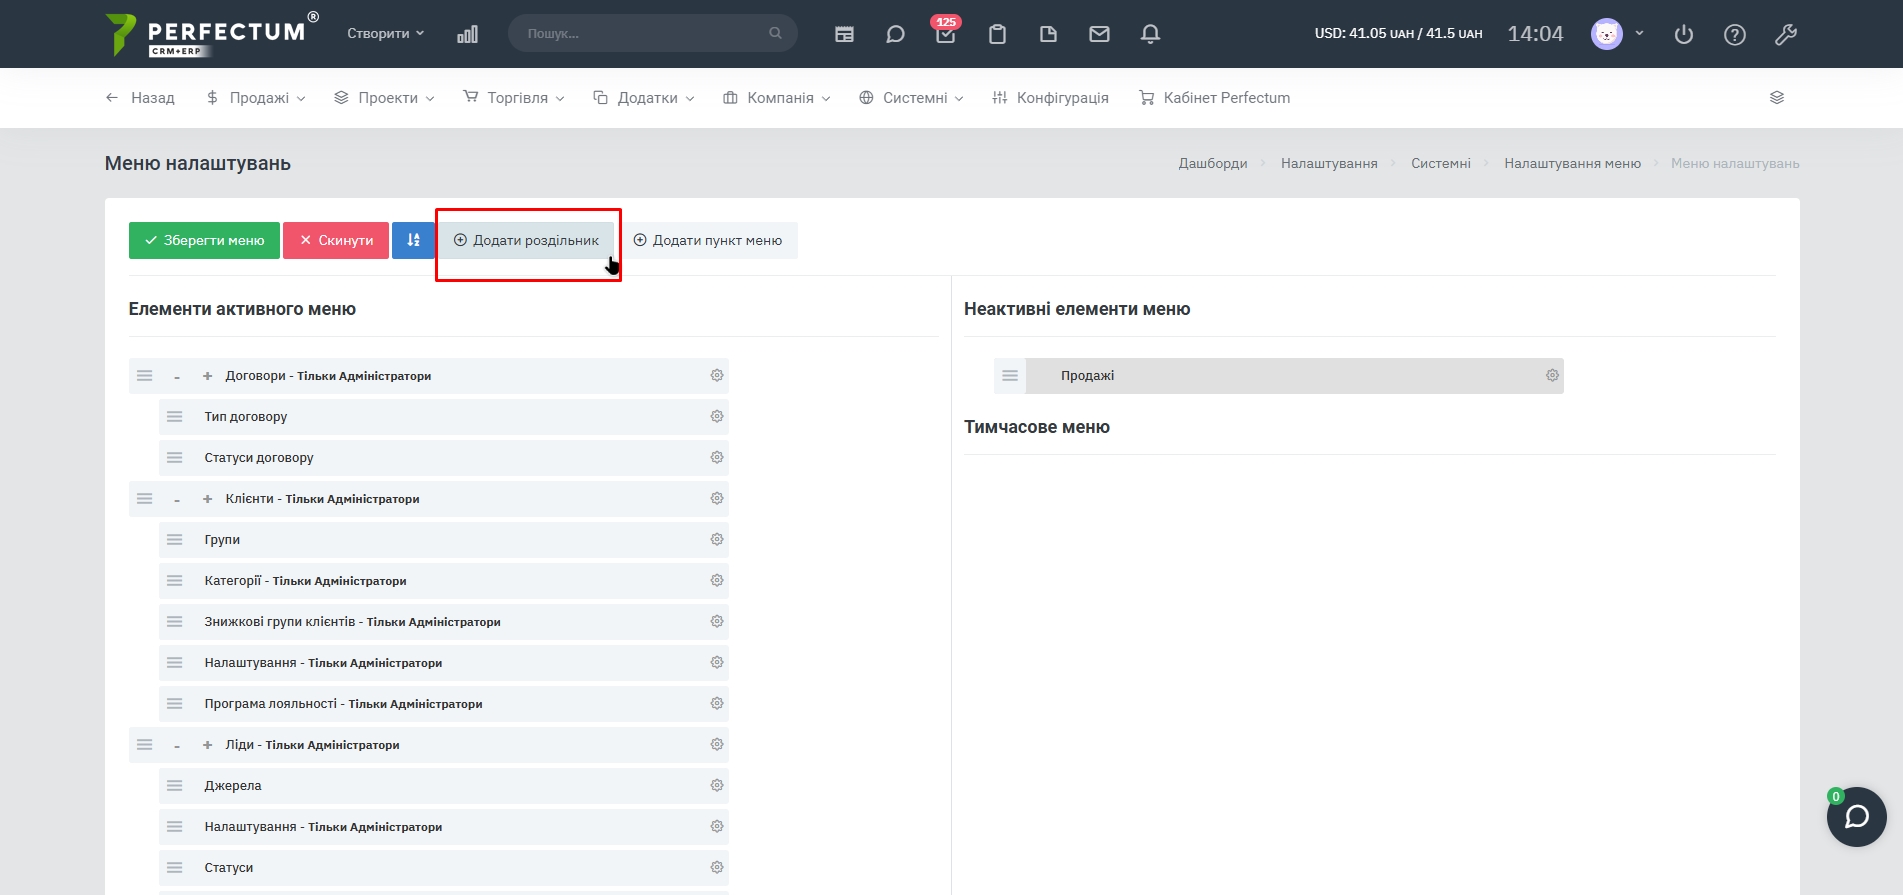Open the gear settings for Джерела
The width and height of the screenshot is (1903, 895).
717,785
